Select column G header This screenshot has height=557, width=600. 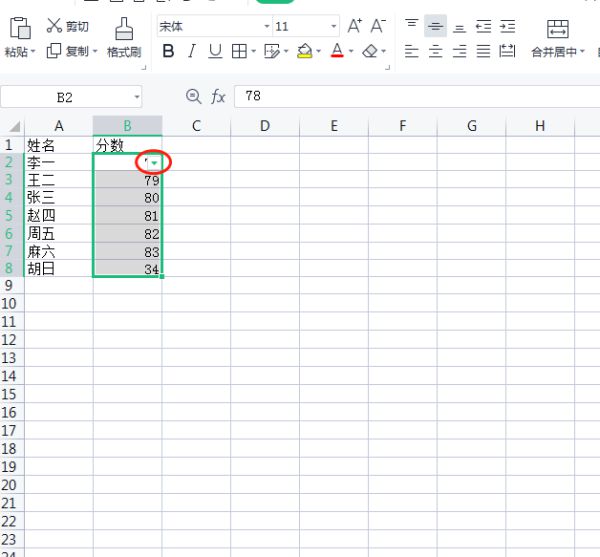[x=471, y=125]
